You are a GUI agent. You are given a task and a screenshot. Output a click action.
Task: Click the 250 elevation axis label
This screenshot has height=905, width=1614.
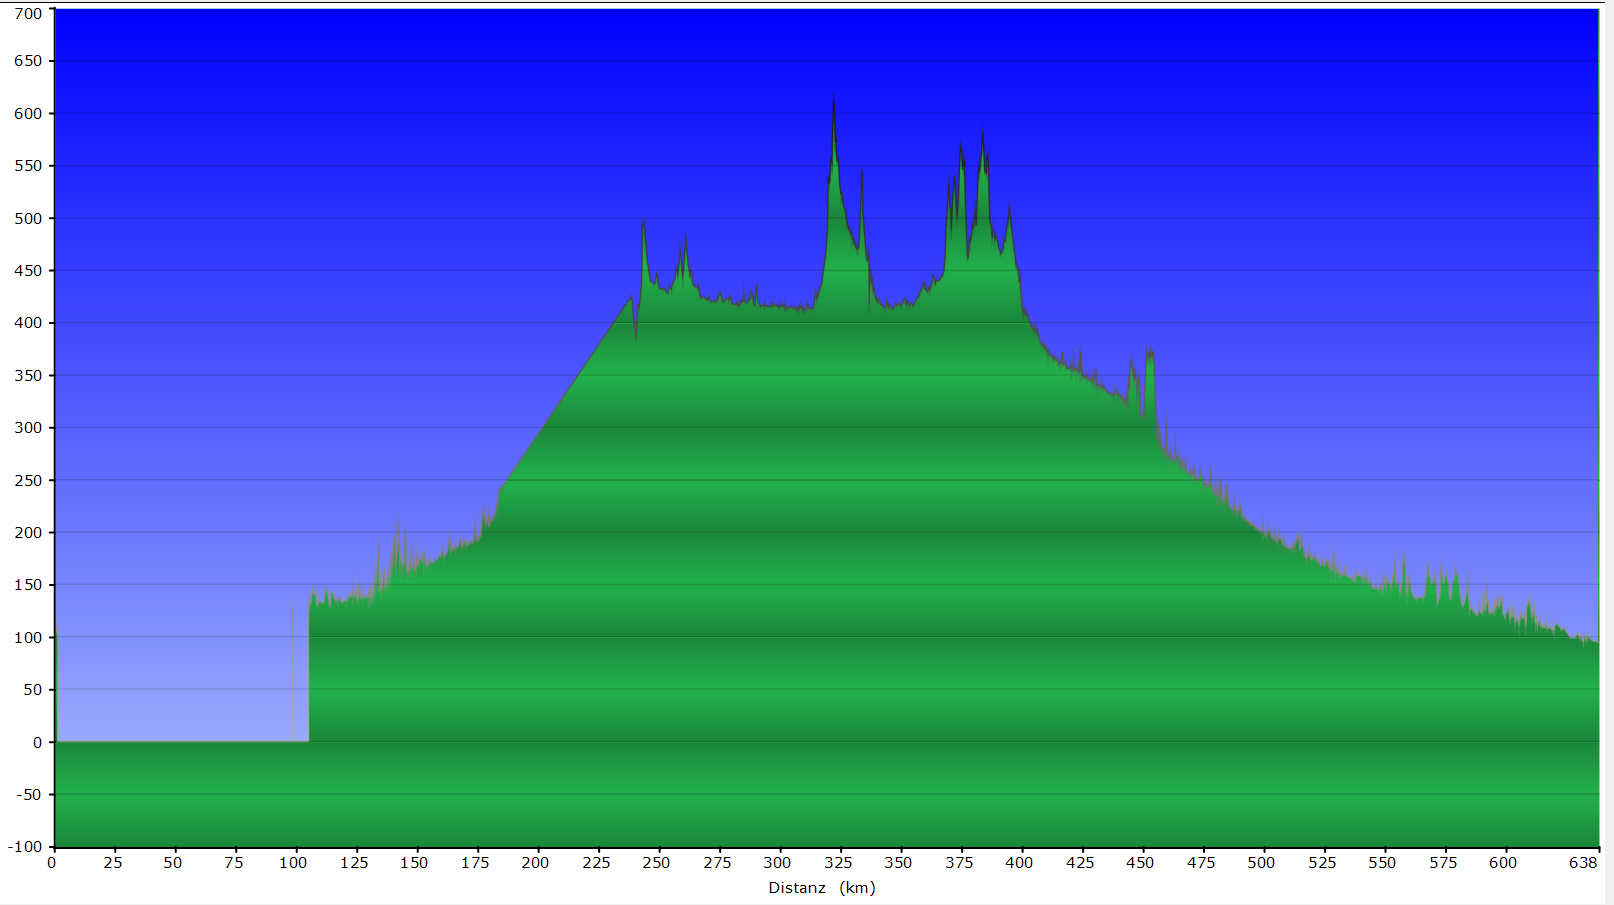coord(28,481)
